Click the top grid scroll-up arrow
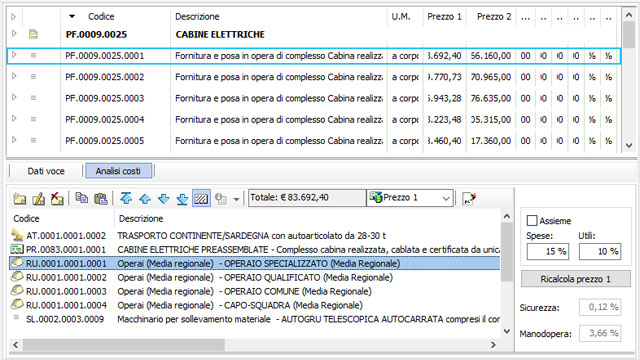This screenshot has height=360, width=640. (x=629, y=15)
